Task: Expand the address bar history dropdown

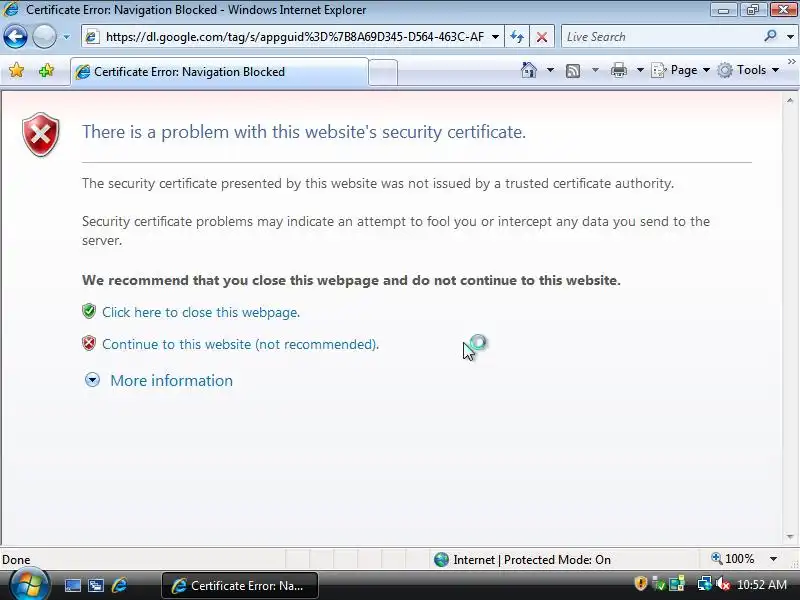Action: [x=495, y=37]
